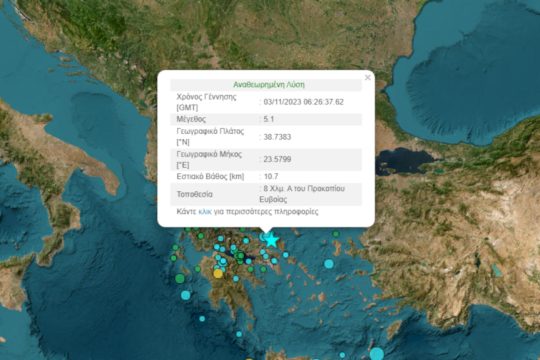Screen dimensions: 540x360
Task: Select the yellow earthquake circle in the Peloponnese
Action: (x=218, y=274)
